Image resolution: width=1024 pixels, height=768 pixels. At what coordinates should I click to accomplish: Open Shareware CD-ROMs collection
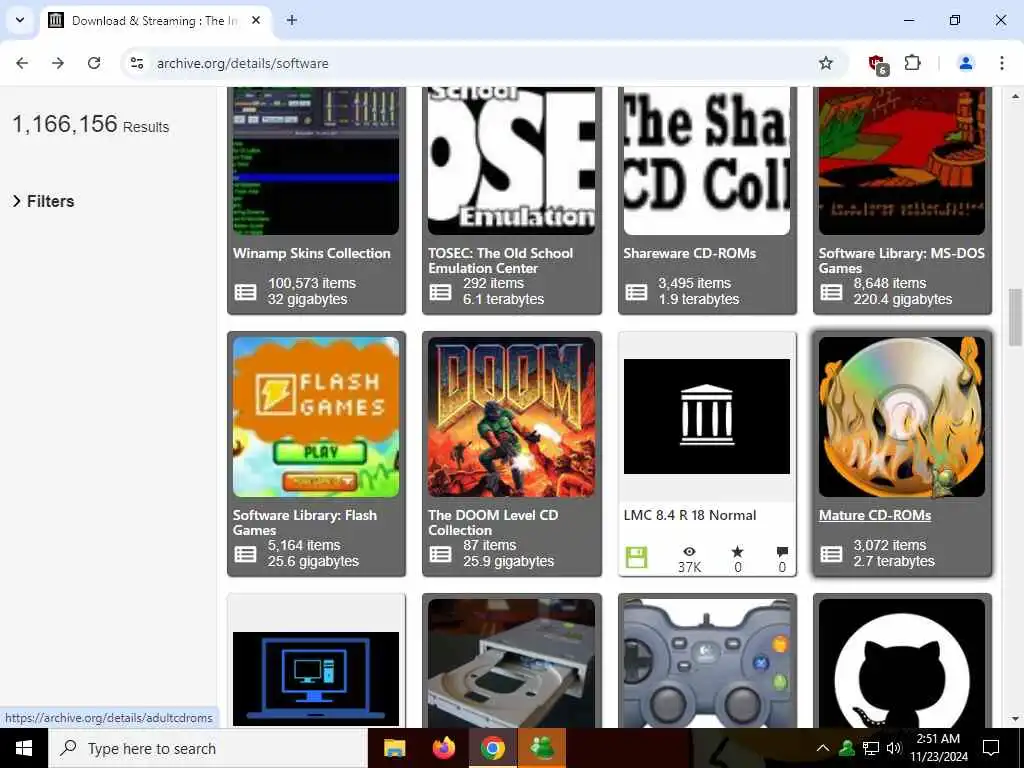(690, 253)
